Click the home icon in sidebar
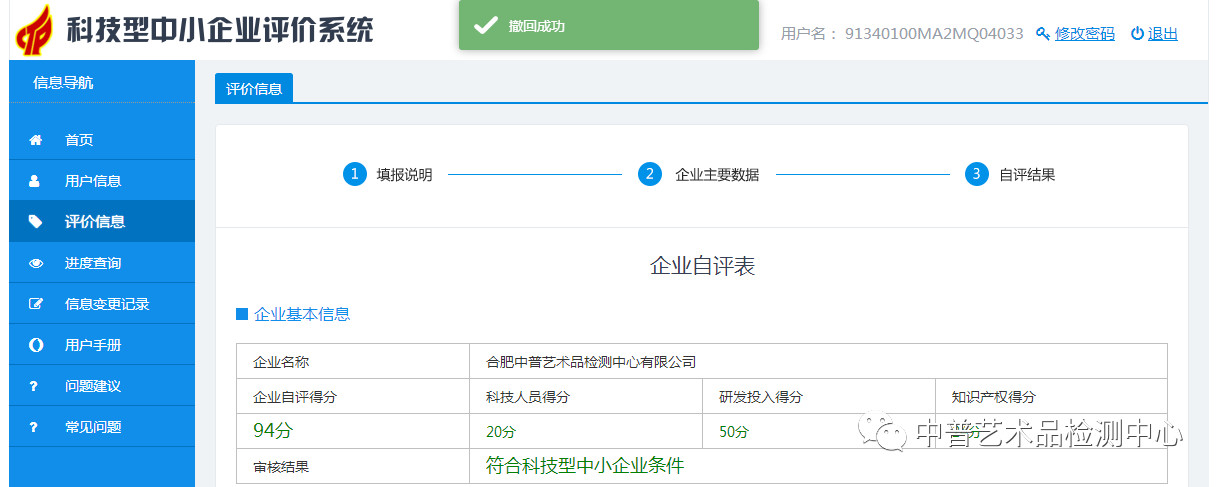The height and width of the screenshot is (487, 1223). [x=36, y=140]
